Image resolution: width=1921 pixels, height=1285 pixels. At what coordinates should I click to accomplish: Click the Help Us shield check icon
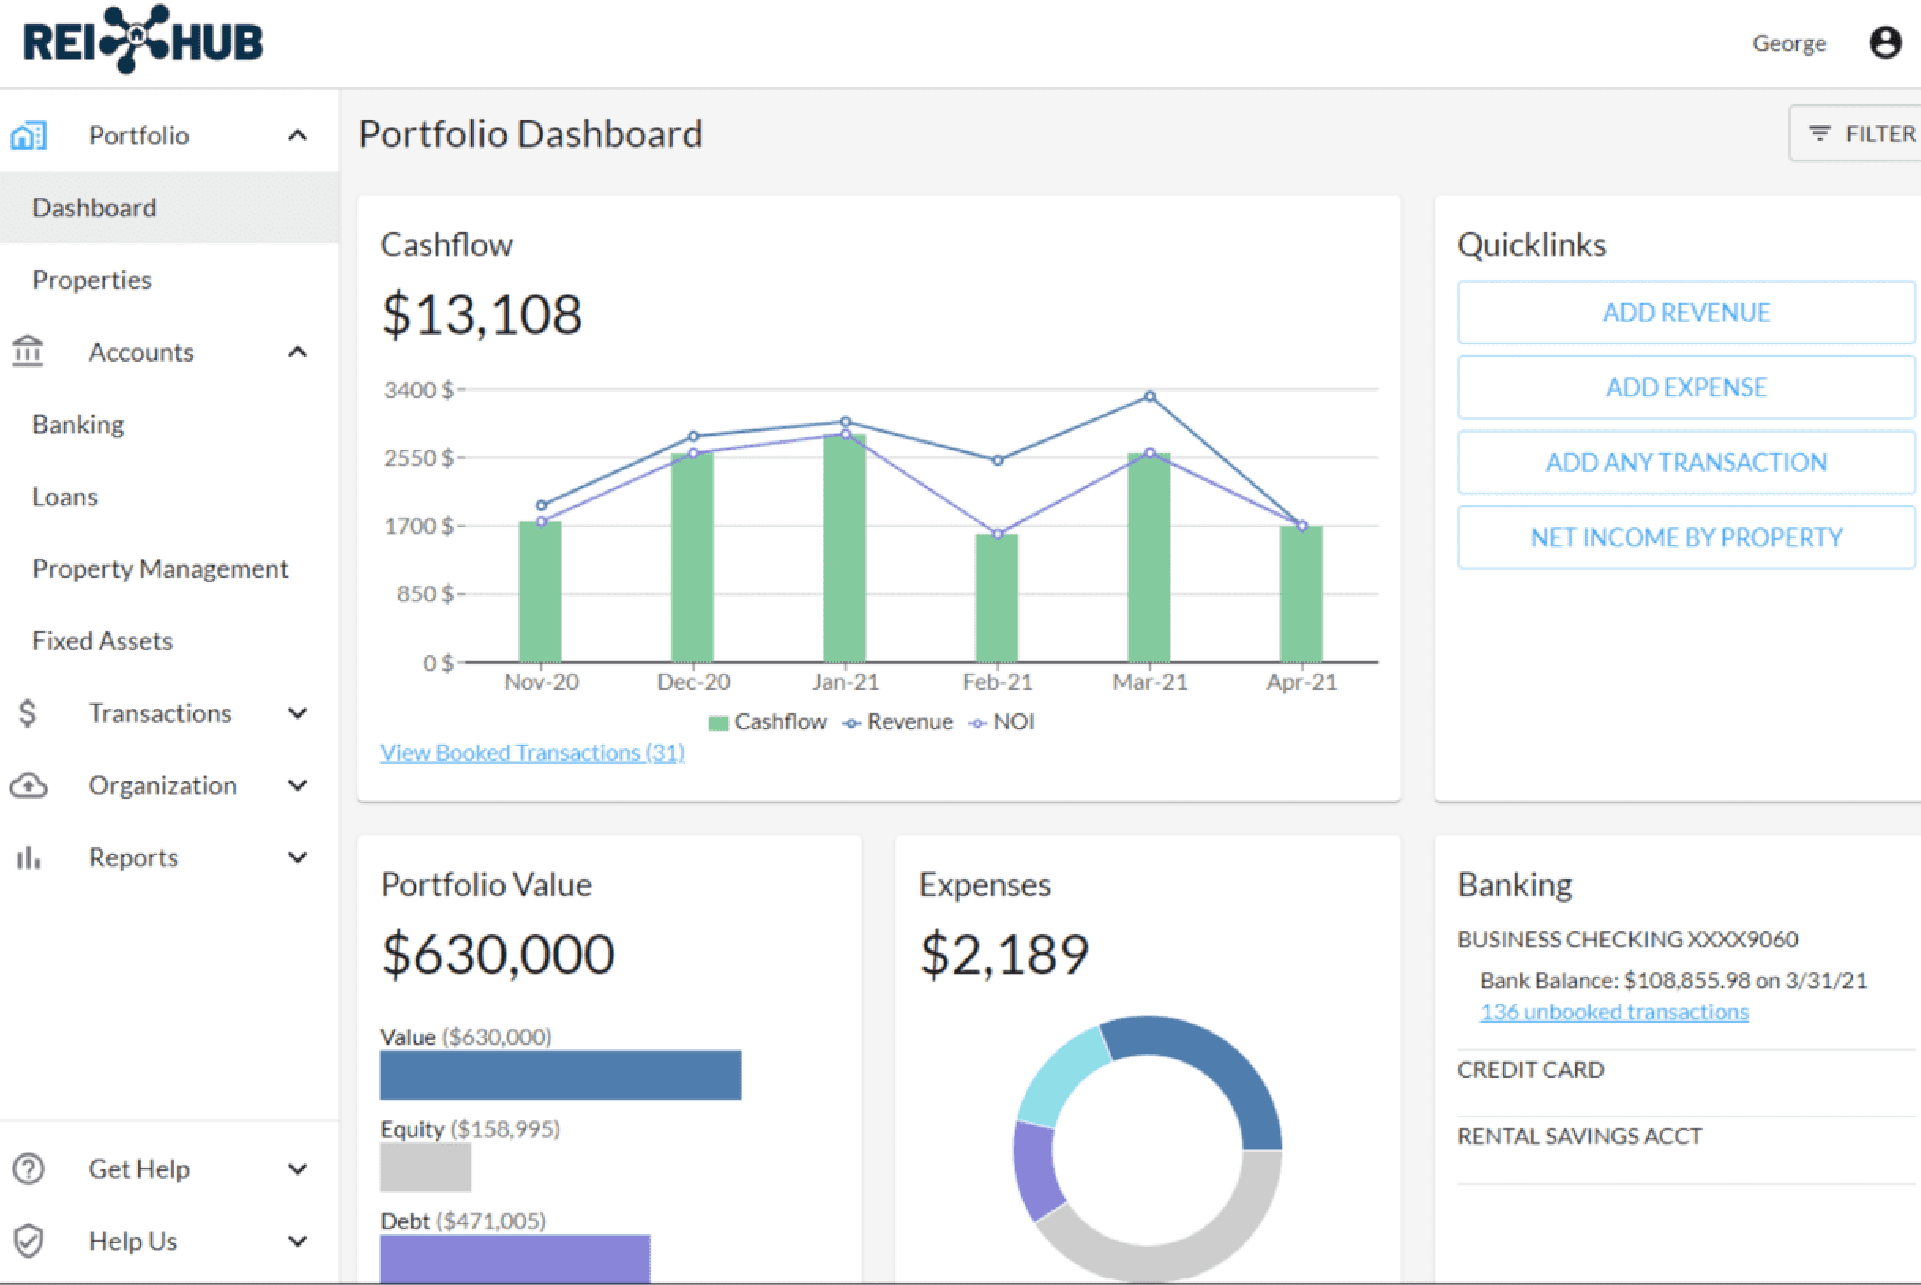click(x=28, y=1240)
